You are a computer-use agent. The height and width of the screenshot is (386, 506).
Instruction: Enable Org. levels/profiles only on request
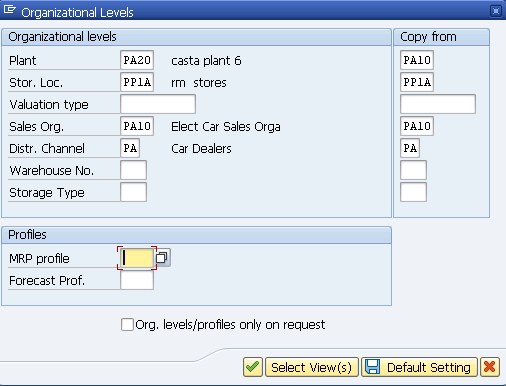[x=127, y=324]
